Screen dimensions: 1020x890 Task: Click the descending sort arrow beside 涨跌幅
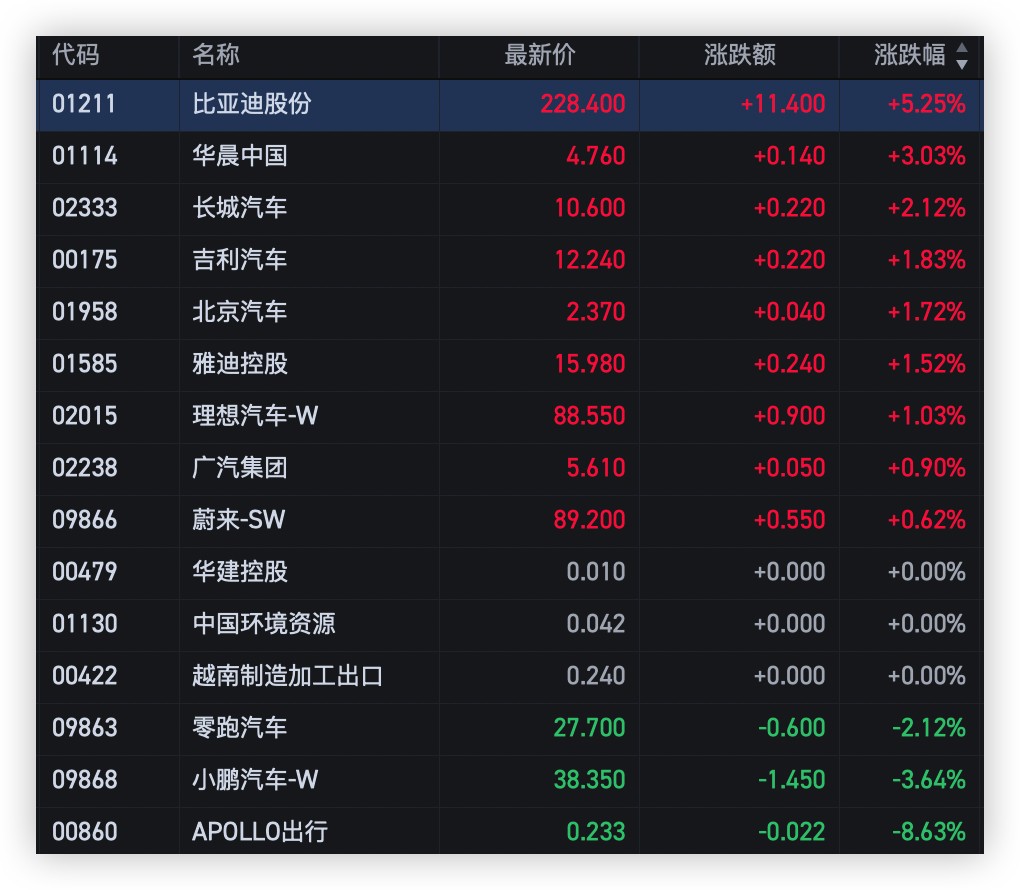tap(962, 64)
